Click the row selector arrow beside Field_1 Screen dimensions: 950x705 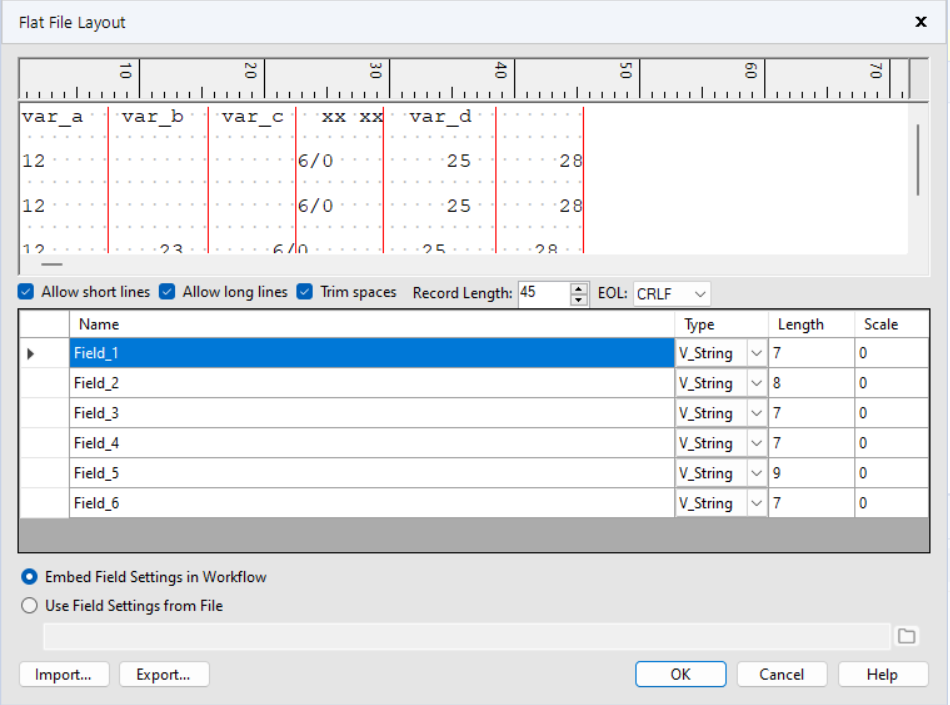click(32, 353)
